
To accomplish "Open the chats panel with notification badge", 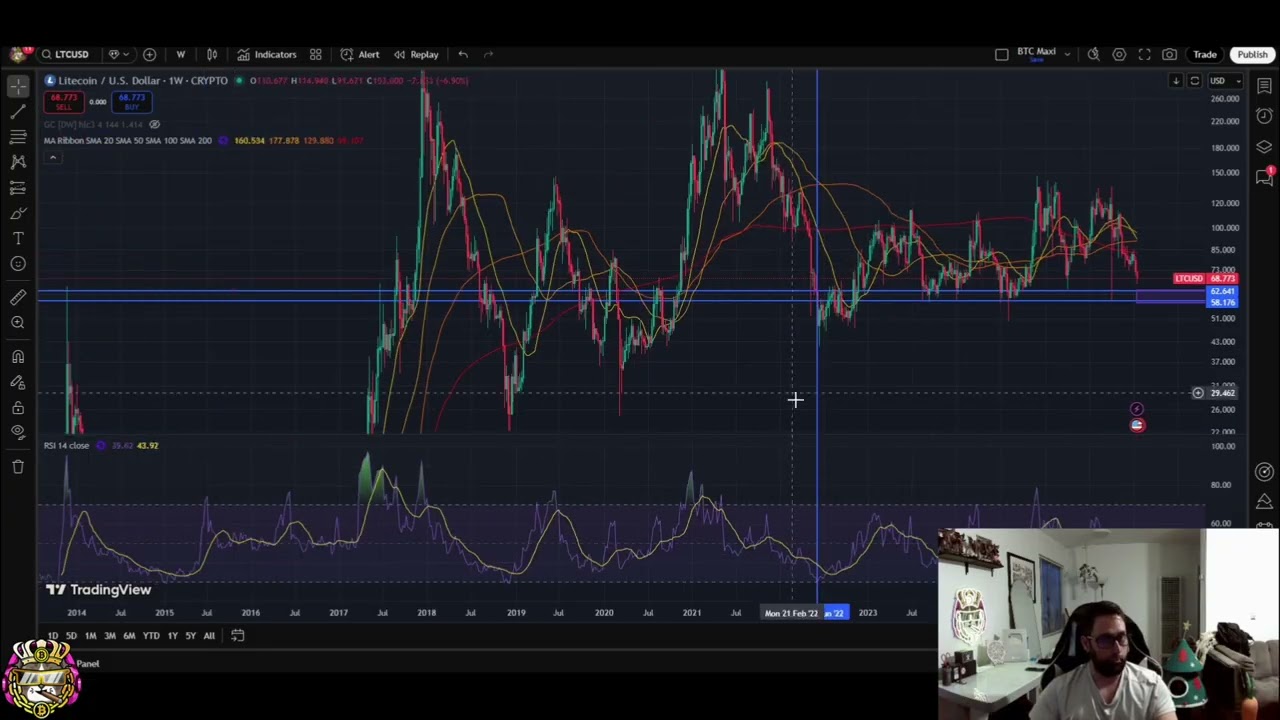I will (1264, 177).
